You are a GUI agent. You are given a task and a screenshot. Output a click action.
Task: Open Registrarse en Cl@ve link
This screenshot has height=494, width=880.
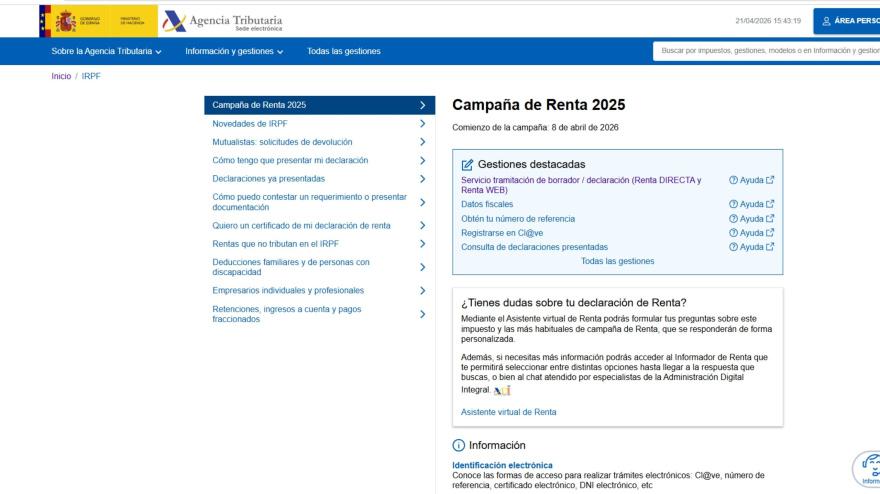pos(502,233)
